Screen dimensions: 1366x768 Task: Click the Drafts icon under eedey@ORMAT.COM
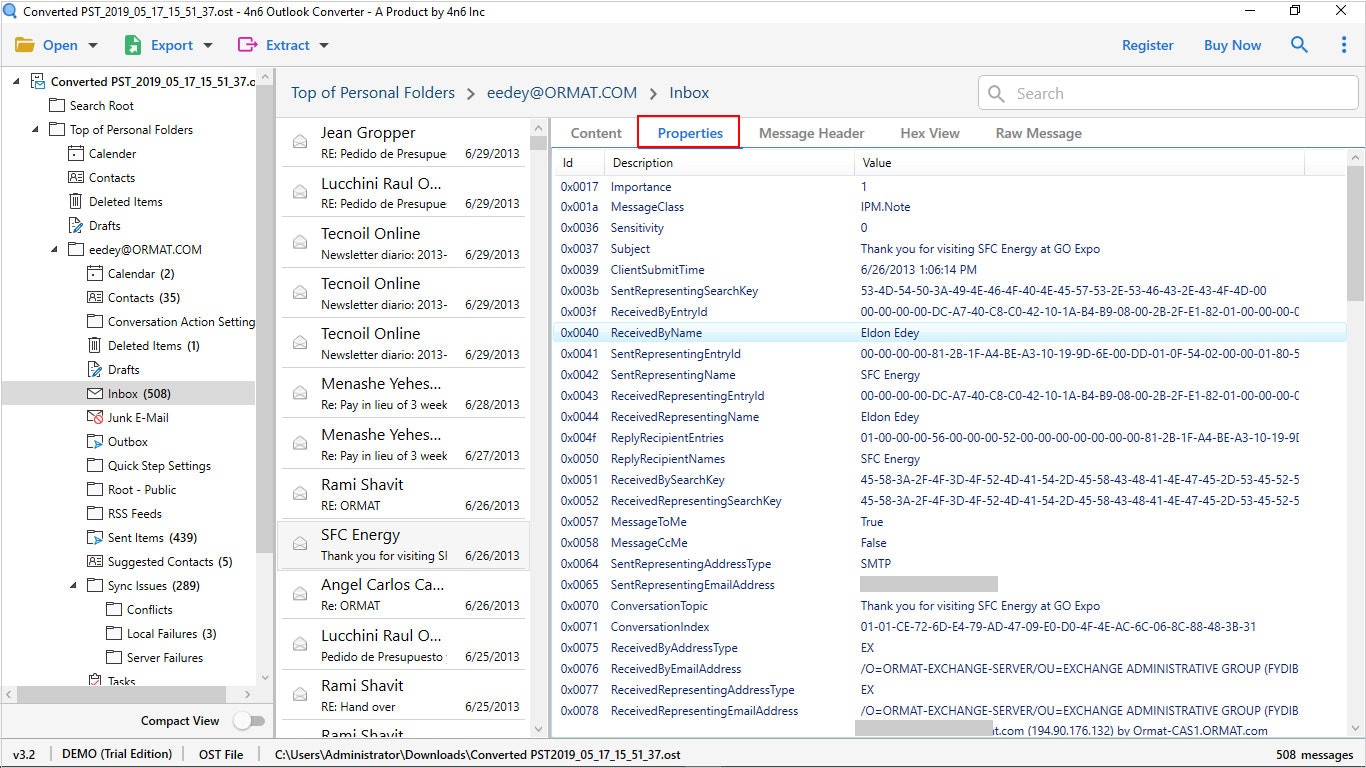click(95, 370)
